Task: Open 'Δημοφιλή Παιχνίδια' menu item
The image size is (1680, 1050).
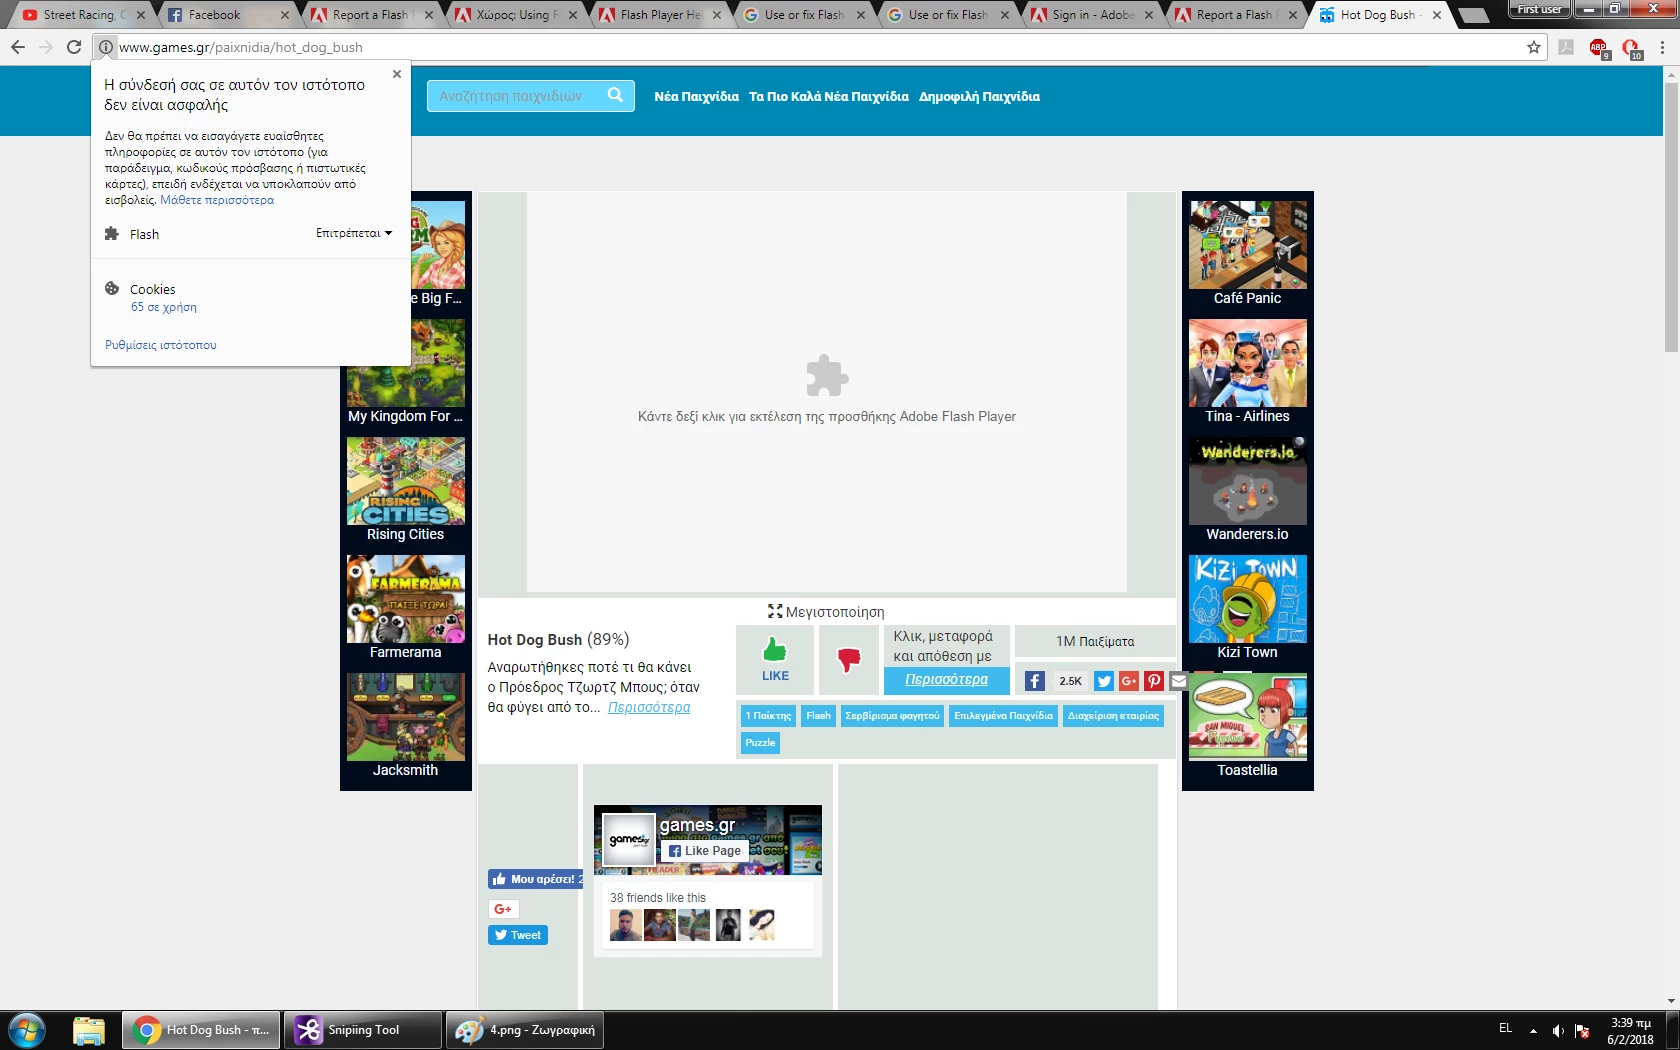Action: pos(979,97)
